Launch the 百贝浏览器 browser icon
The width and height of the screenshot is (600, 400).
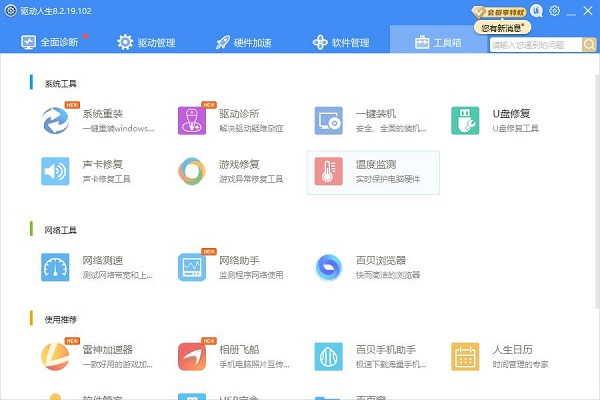coord(329,267)
